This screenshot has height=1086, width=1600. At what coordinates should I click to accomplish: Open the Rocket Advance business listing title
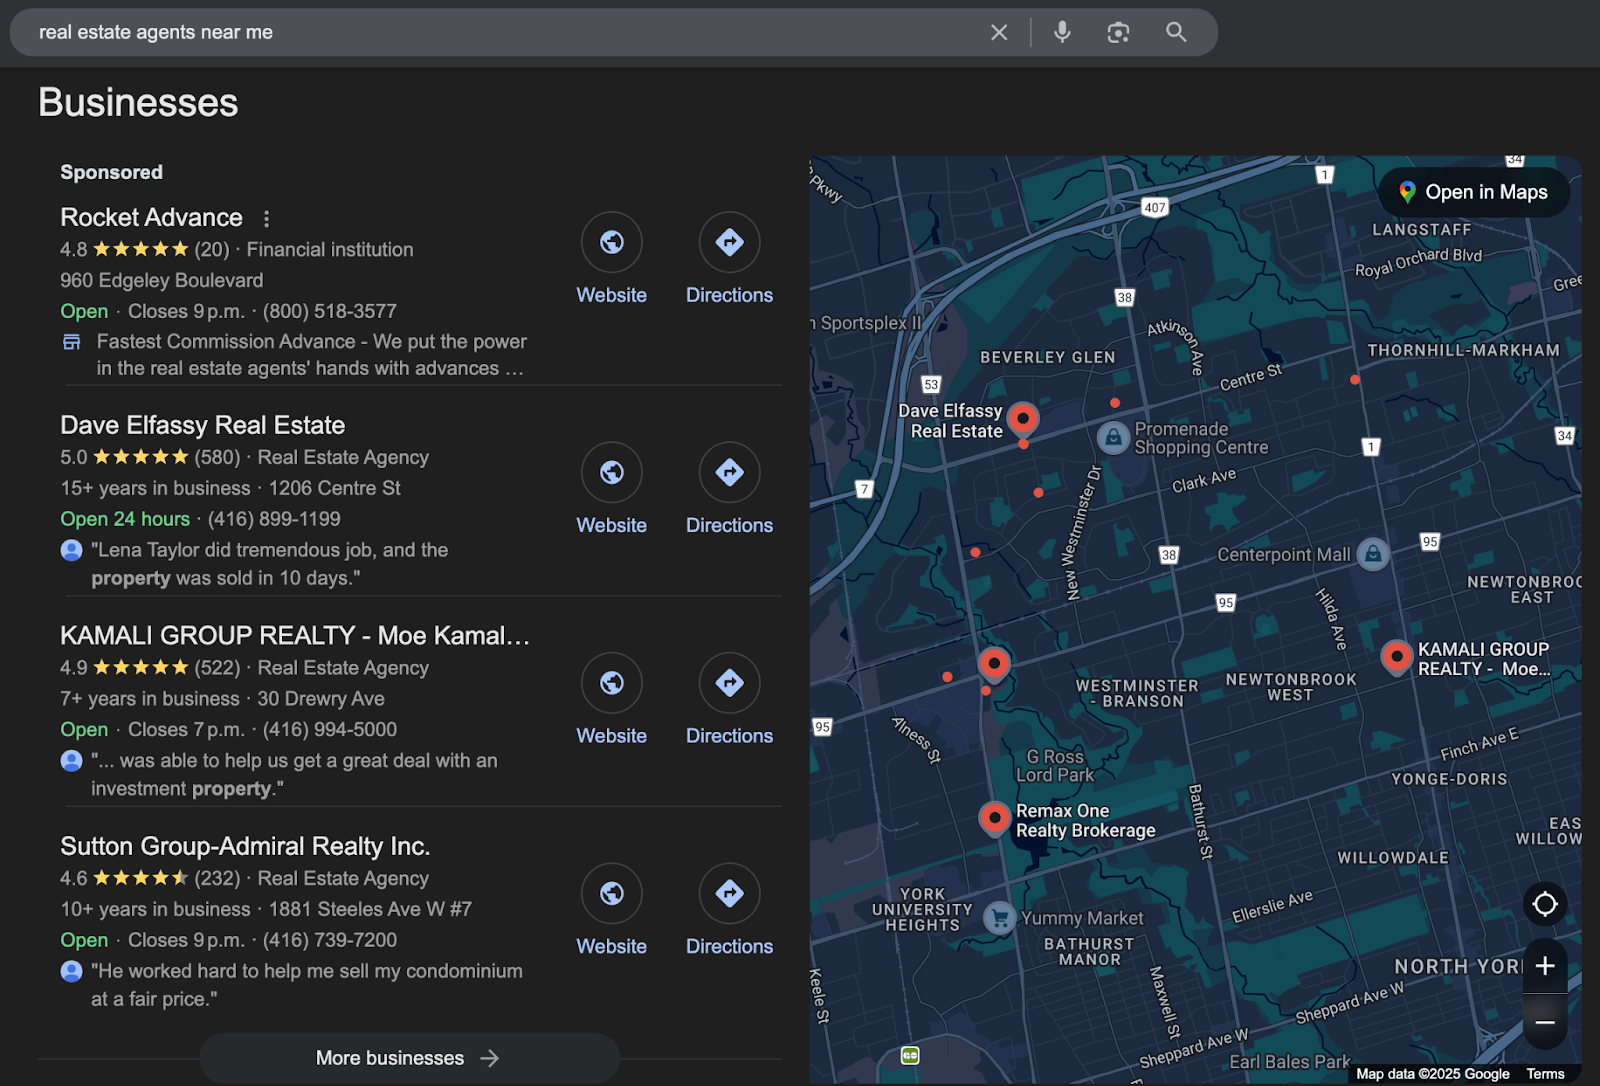pyautogui.click(x=151, y=218)
